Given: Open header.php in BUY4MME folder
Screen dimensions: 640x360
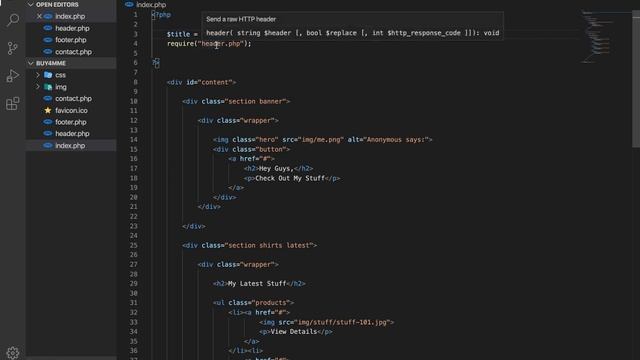Looking at the screenshot, I should [x=71, y=133].
